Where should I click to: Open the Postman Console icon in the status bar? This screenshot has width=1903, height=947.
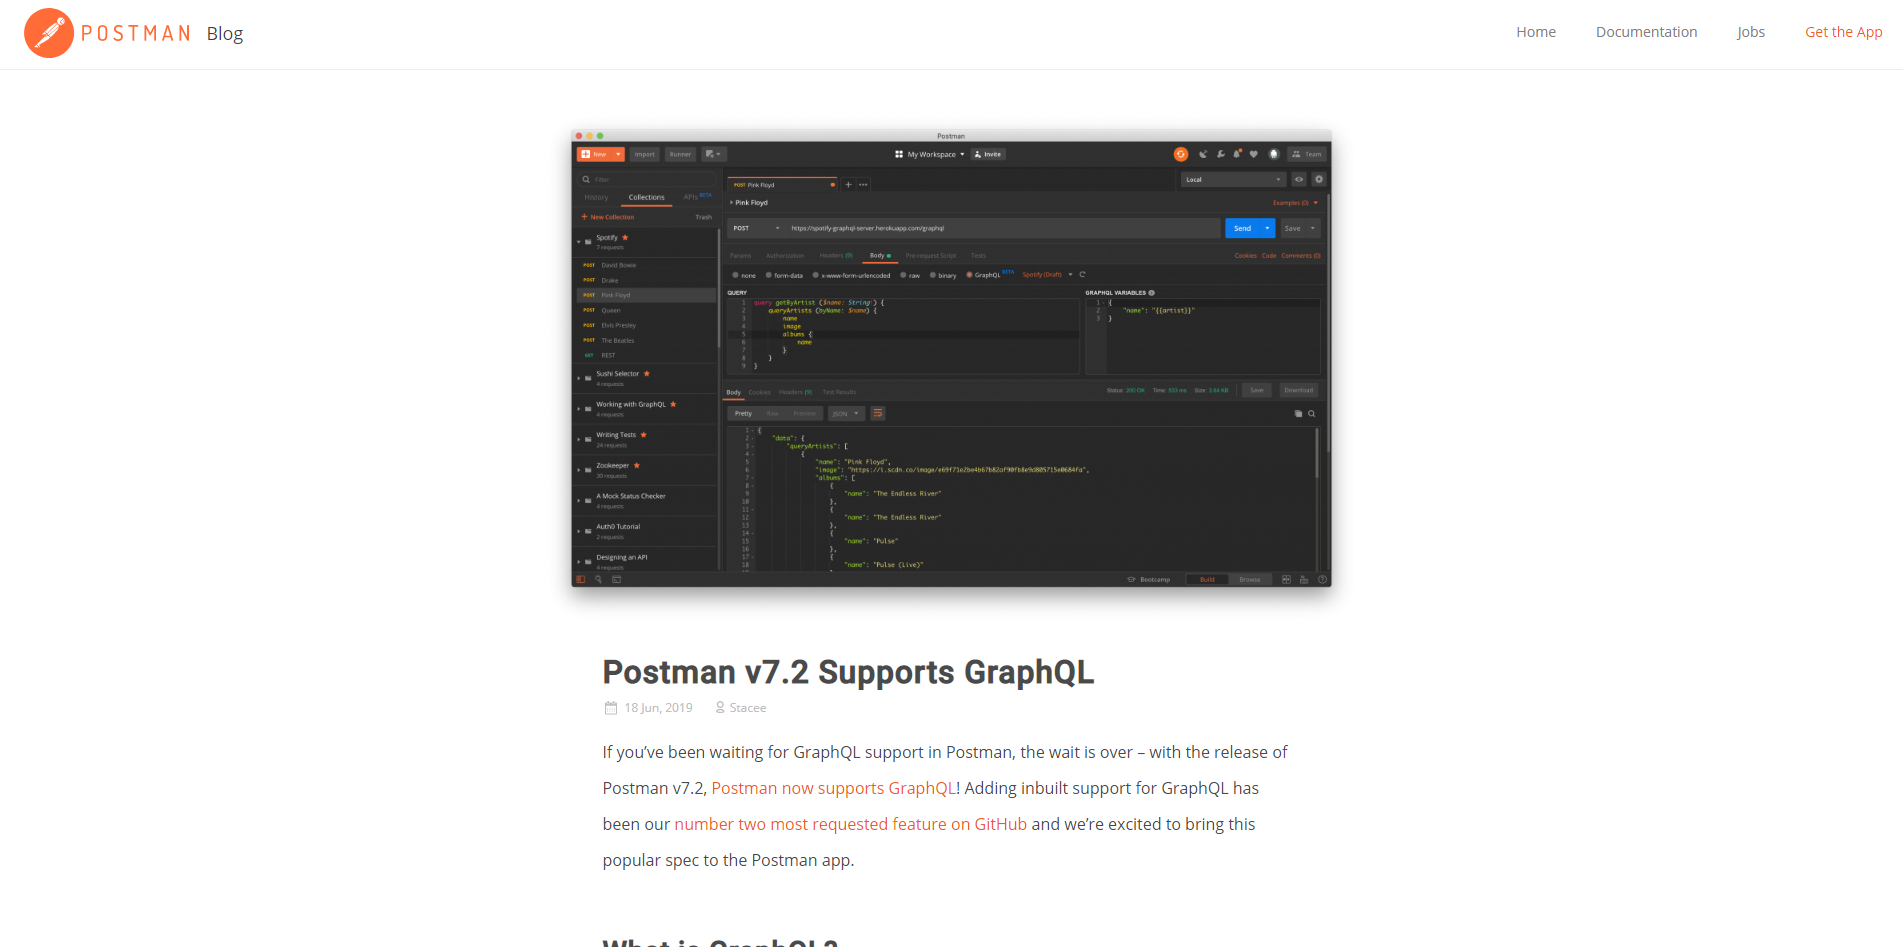point(616,579)
